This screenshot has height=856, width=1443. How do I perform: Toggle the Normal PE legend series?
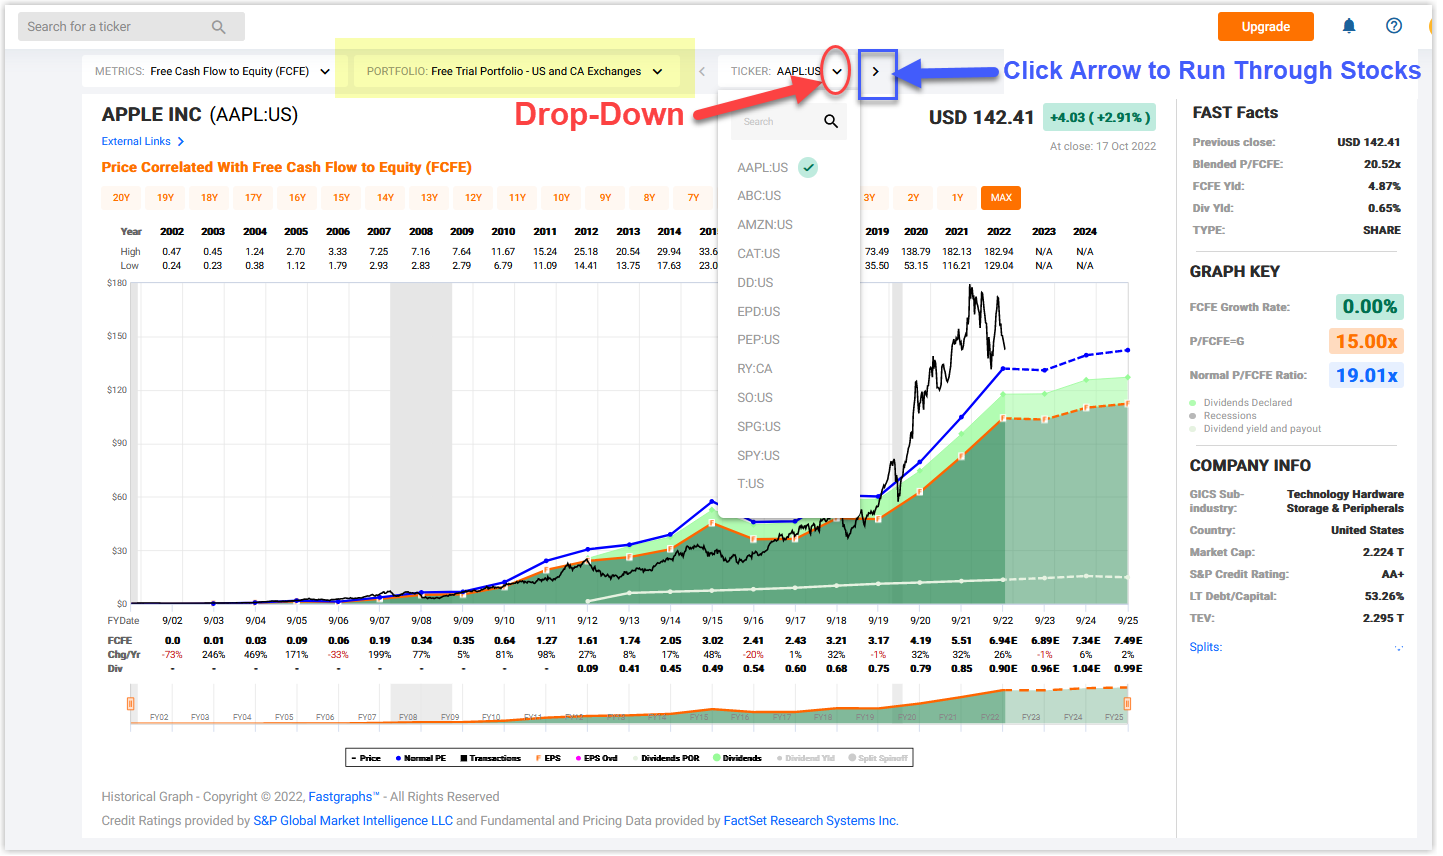pyautogui.click(x=421, y=759)
